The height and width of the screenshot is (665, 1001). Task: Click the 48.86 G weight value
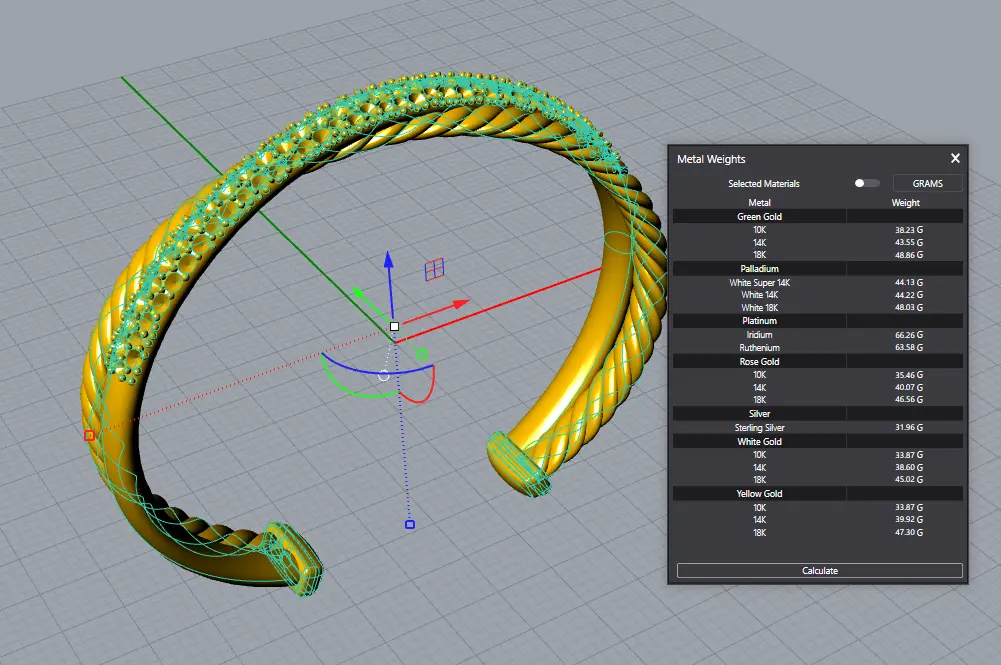click(x=908, y=255)
